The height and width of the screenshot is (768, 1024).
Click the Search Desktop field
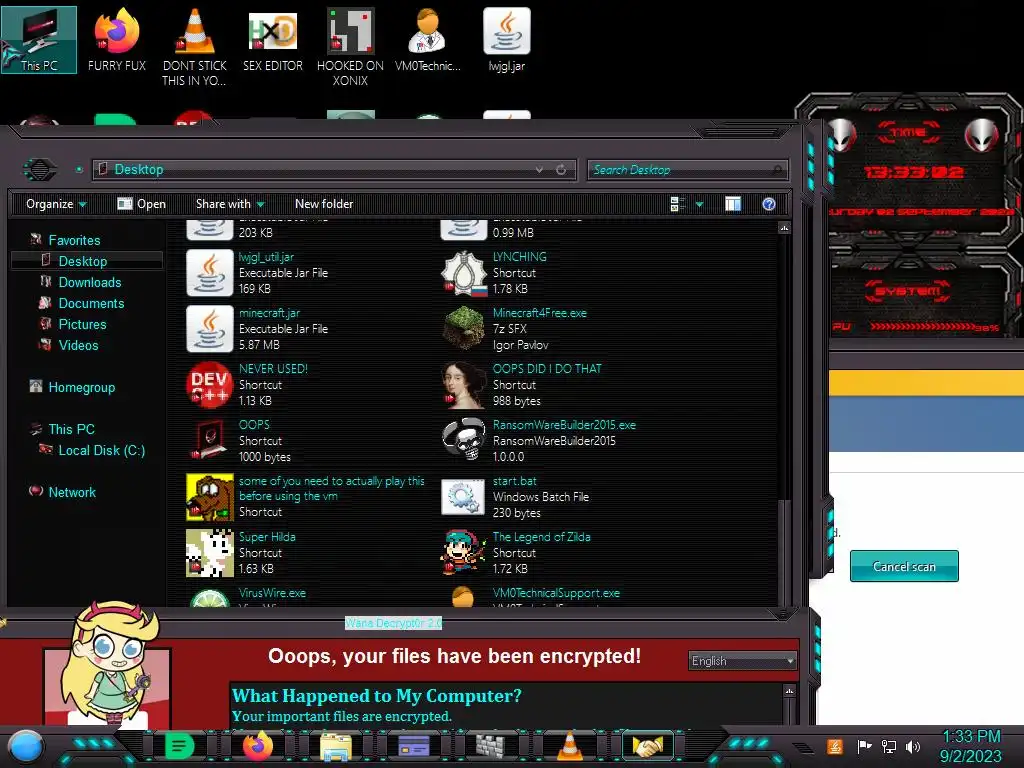click(688, 170)
